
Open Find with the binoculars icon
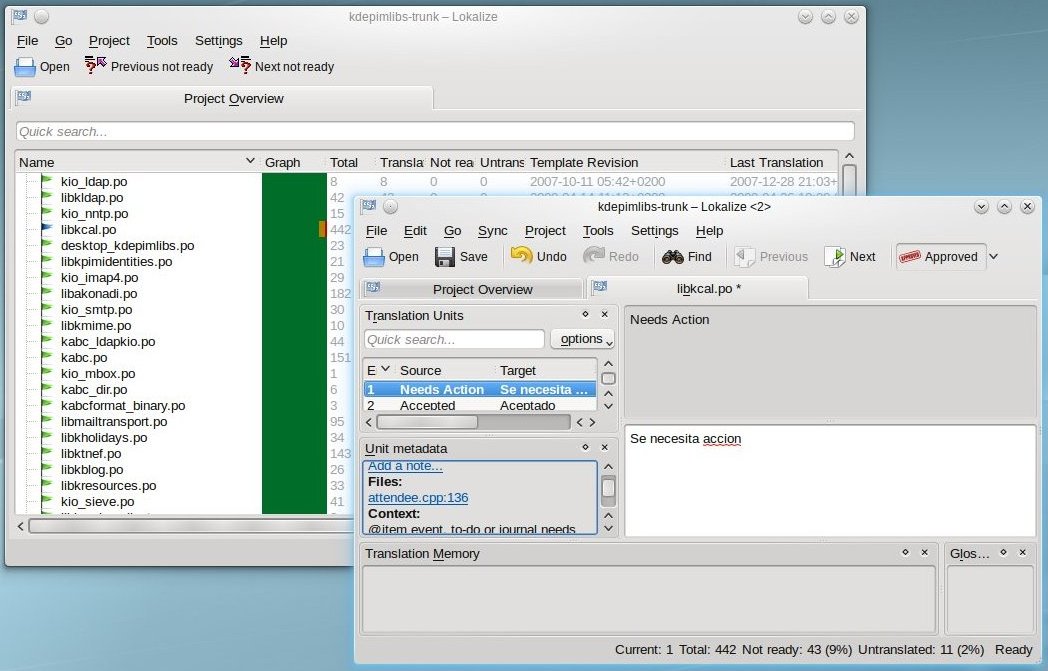tap(672, 257)
